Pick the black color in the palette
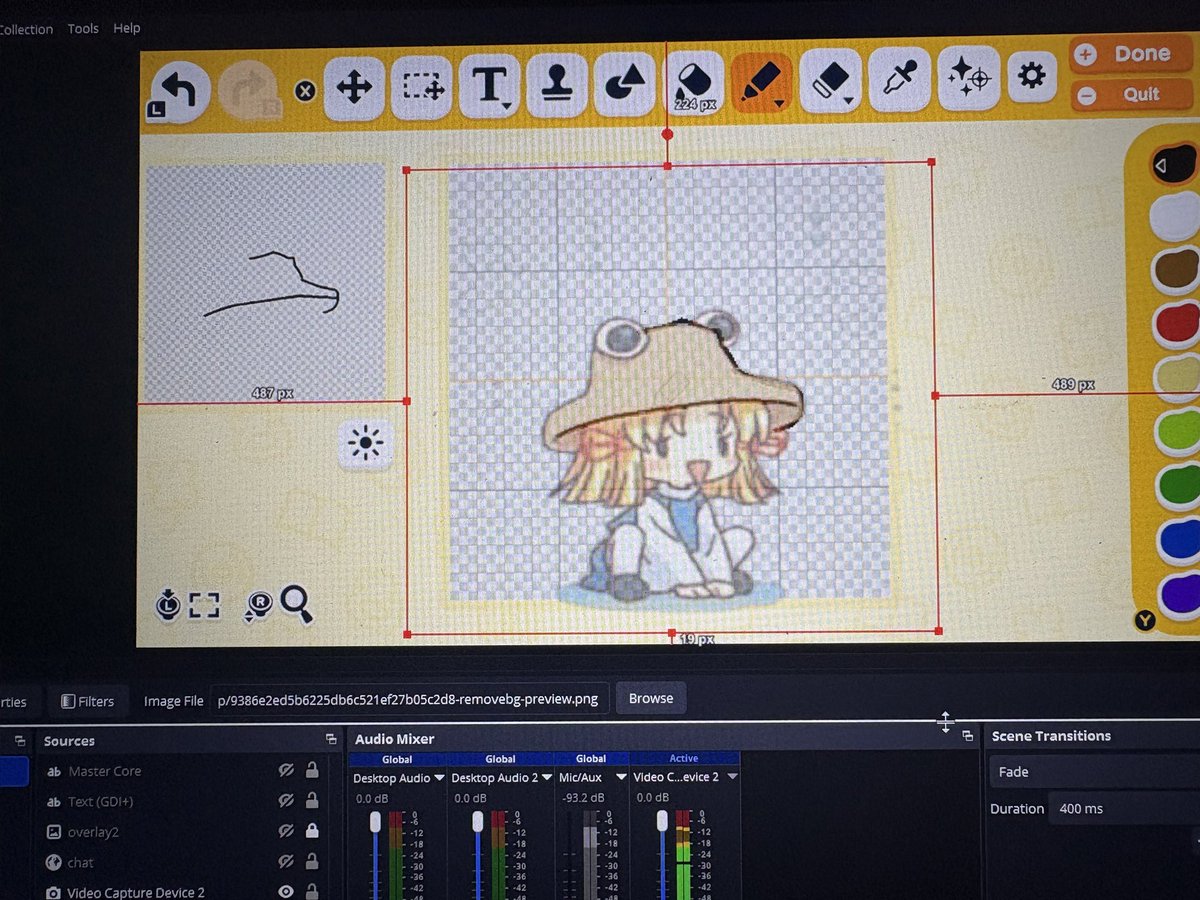 point(1175,164)
